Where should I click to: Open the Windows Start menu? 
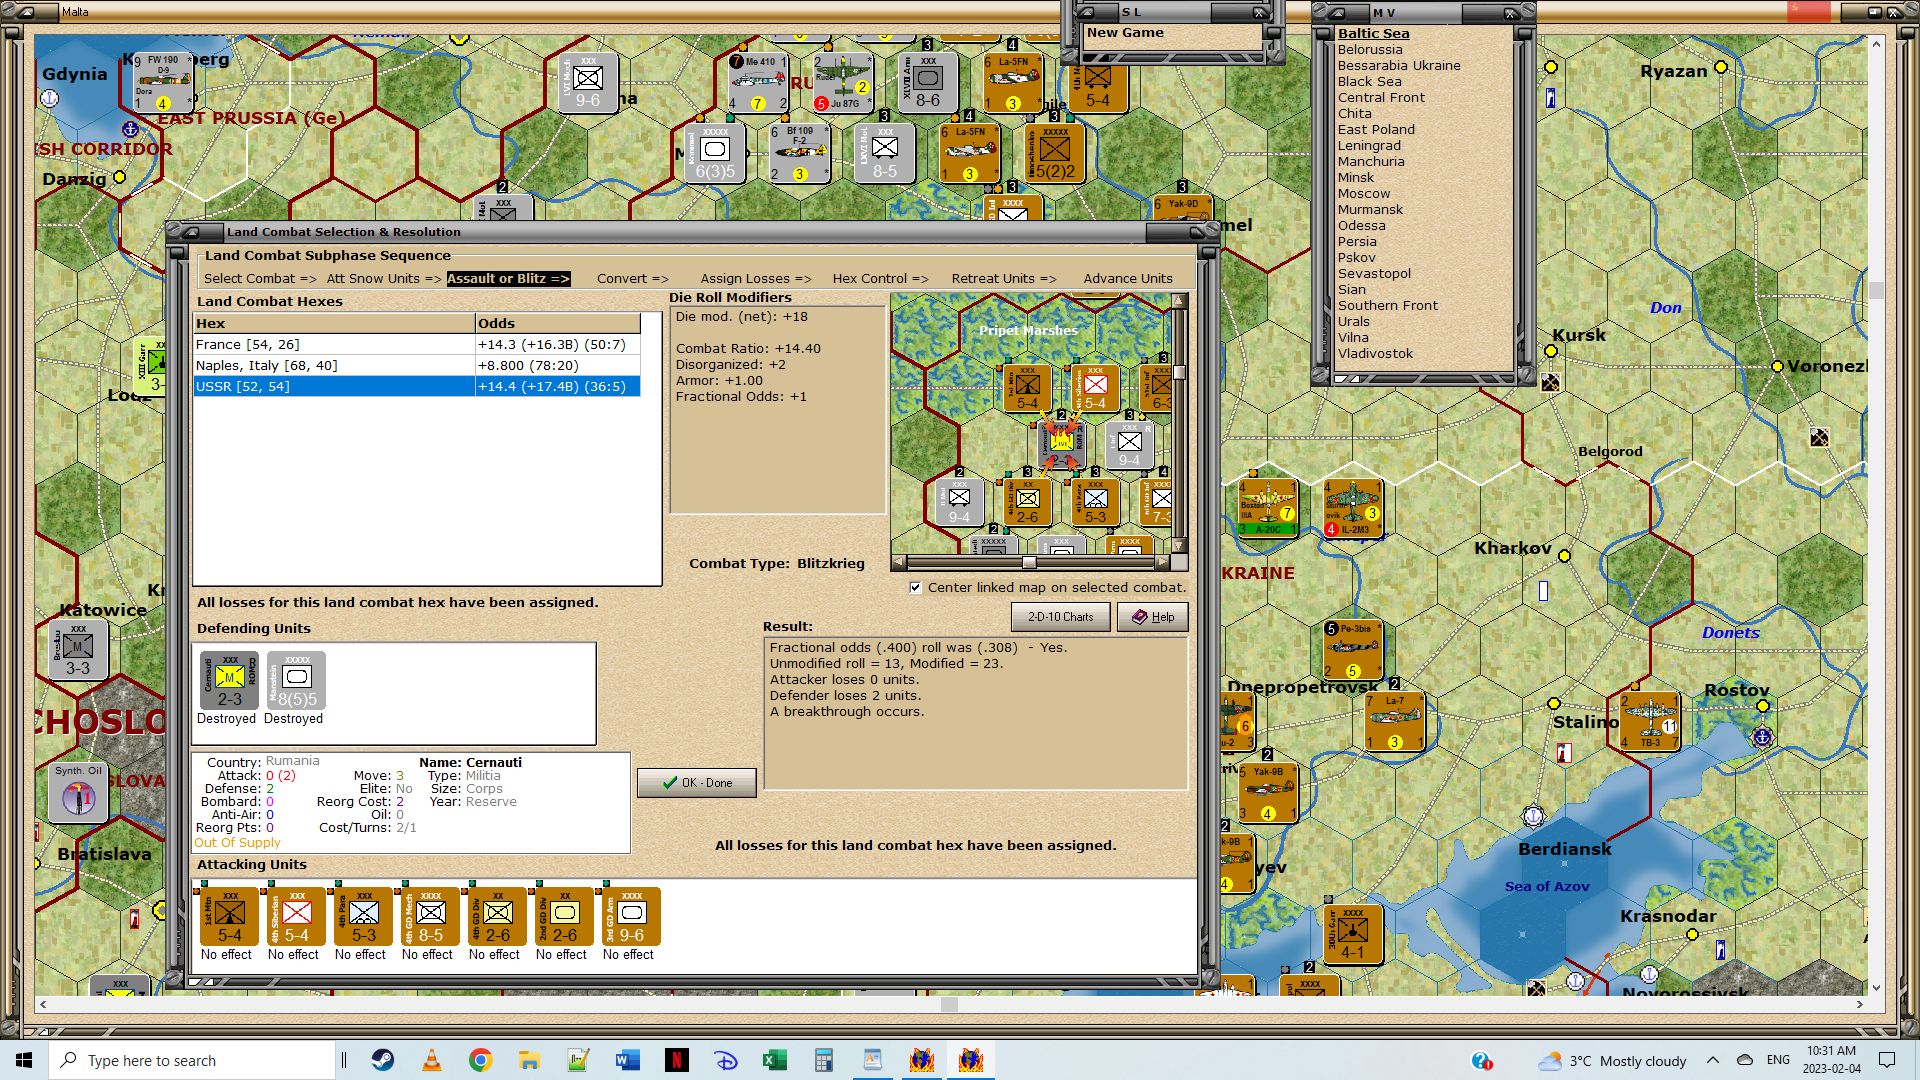click(x=24, y=1060)
